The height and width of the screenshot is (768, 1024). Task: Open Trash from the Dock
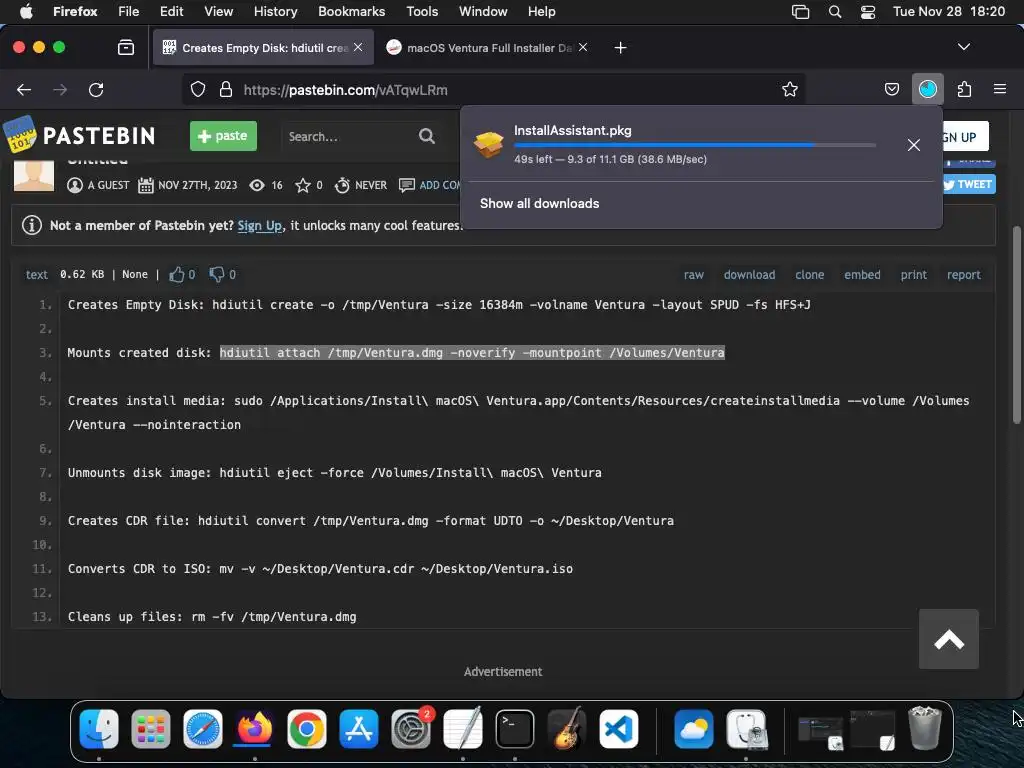(x=925, y=728)
